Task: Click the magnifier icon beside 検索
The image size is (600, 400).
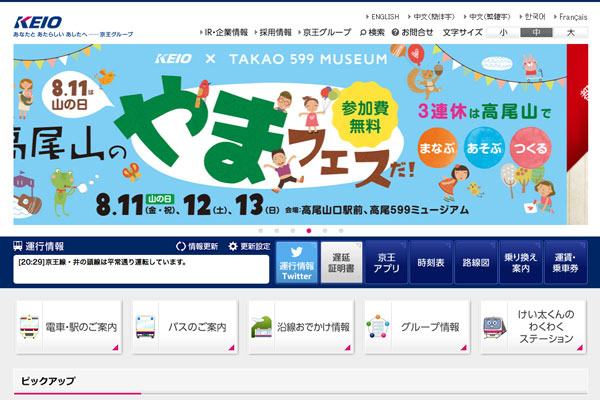Action: pyautogui.click(x=363, y=33)
